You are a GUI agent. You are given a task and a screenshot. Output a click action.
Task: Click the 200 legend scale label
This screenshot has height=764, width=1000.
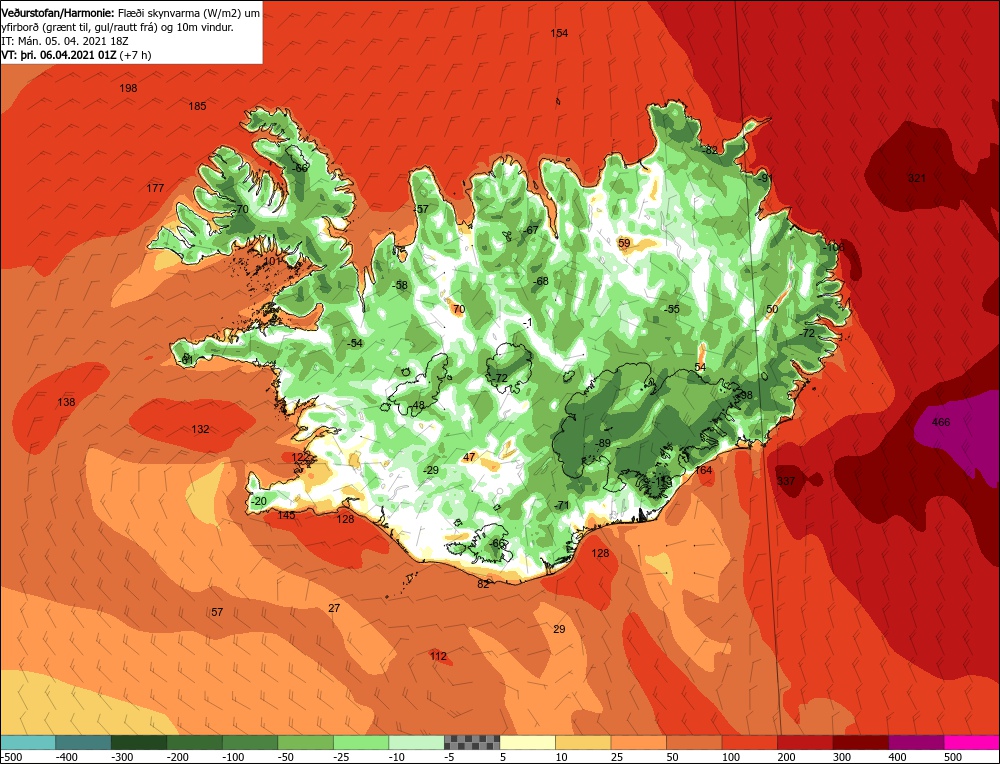[x=786, y=757]
